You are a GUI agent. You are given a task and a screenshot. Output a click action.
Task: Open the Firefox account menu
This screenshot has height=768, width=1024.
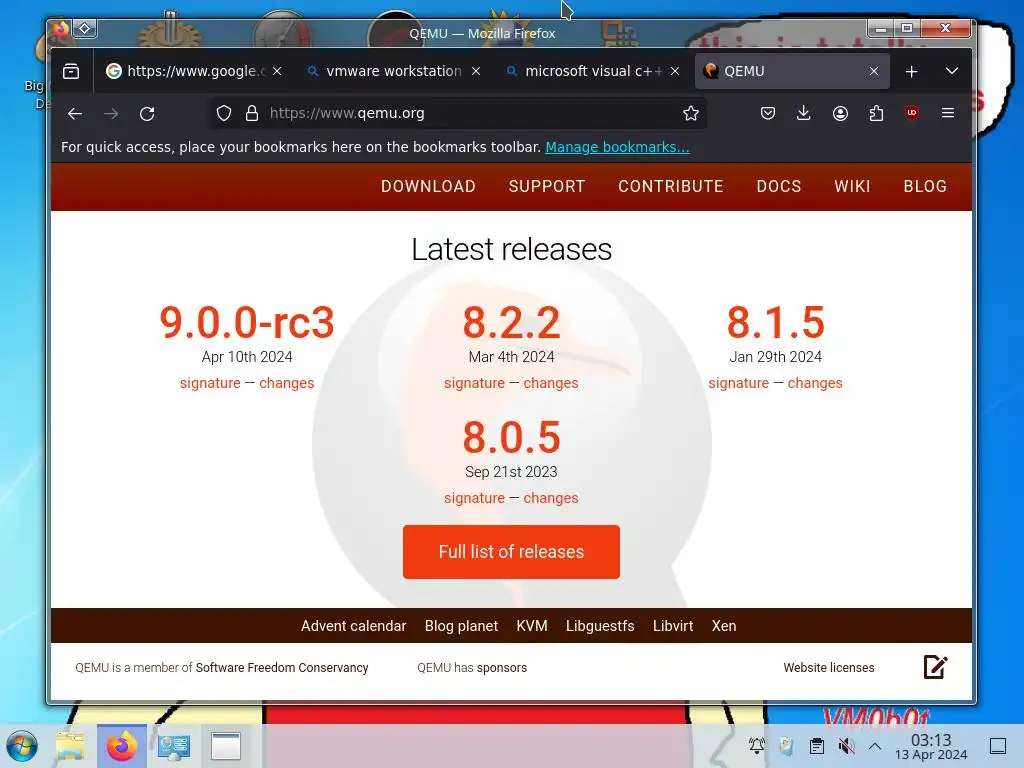(x=840, y=114)
